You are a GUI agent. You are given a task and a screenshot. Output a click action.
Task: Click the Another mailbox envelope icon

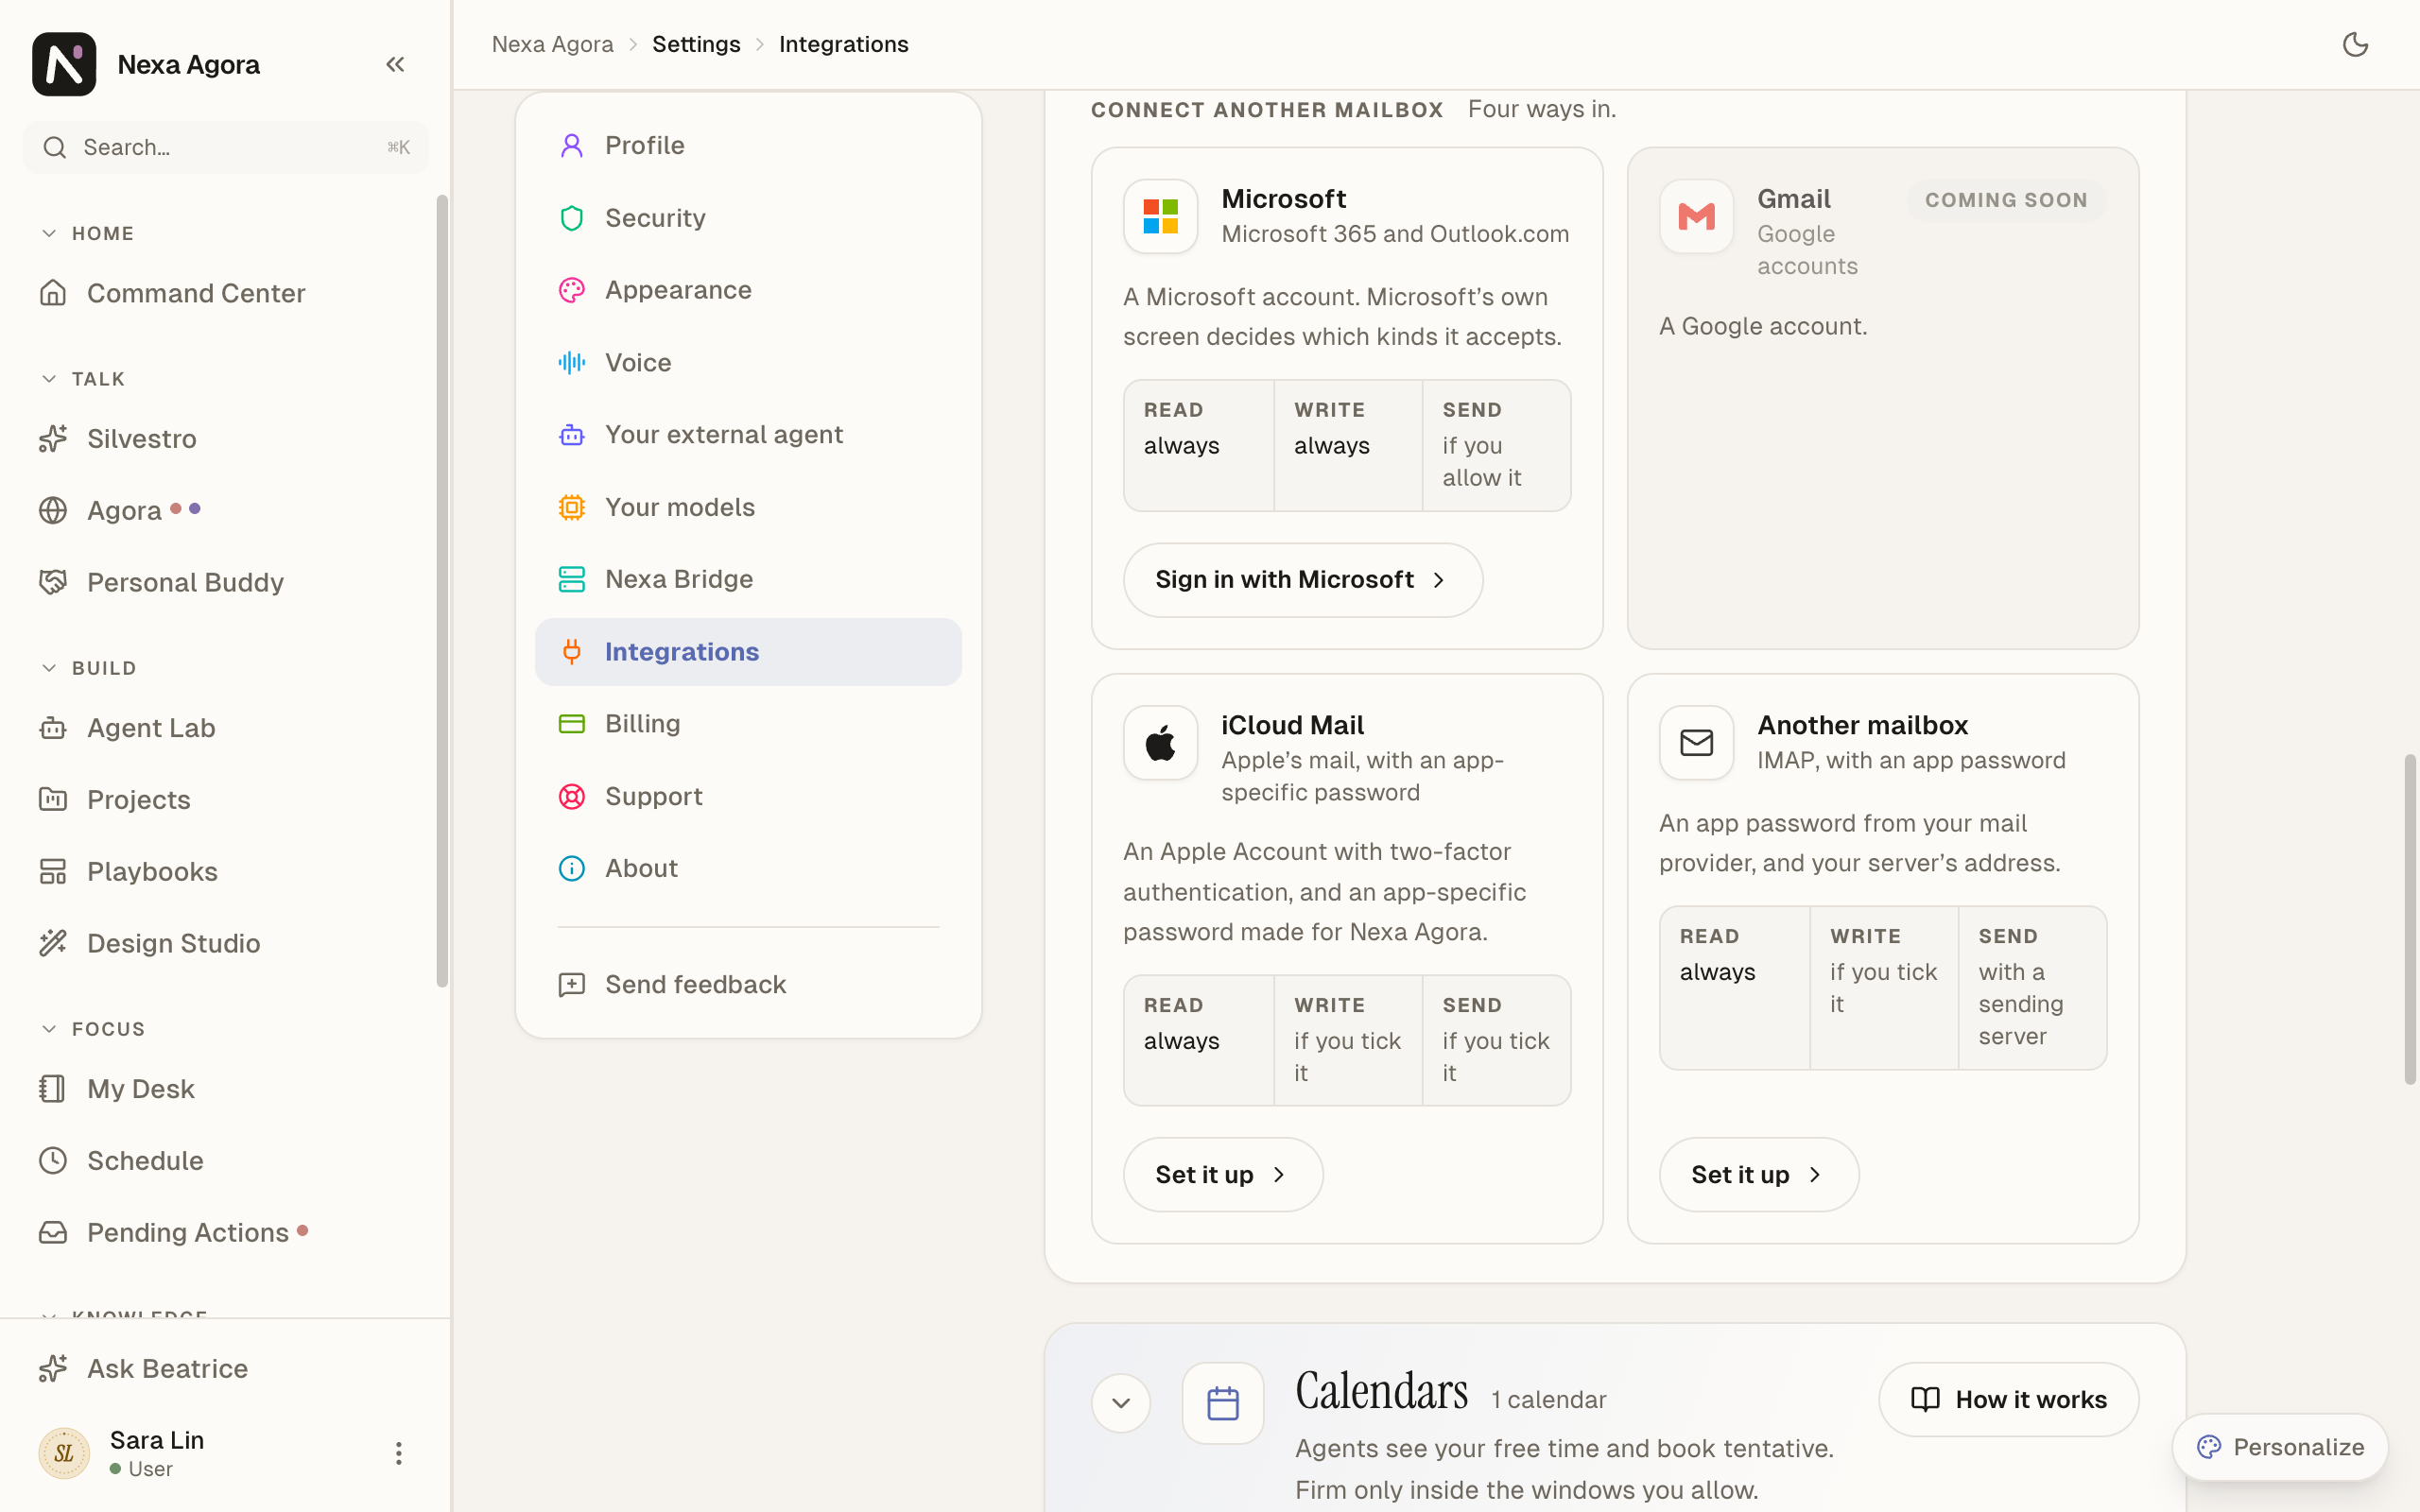point(1696,743)
